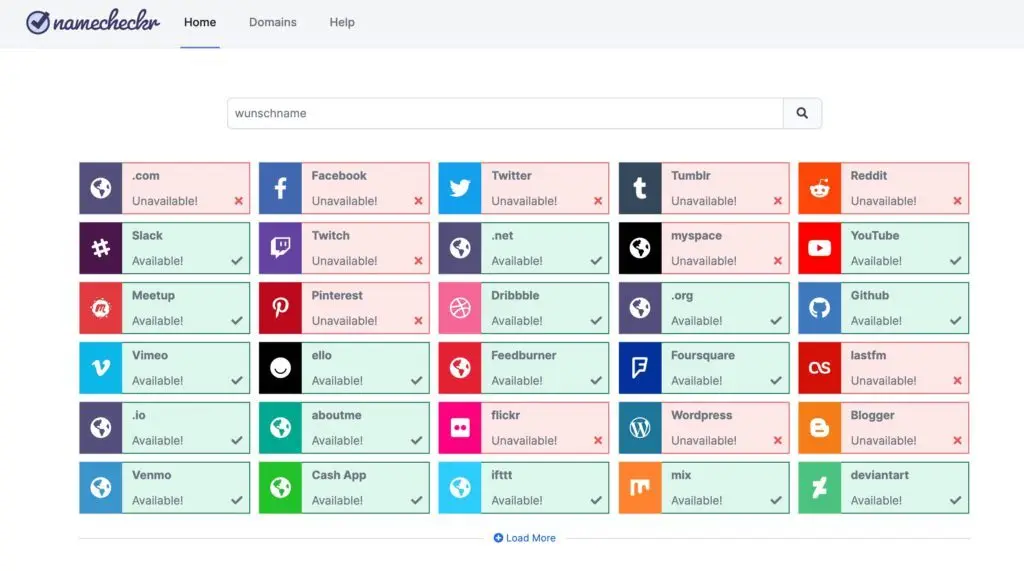The width and height of the screenshot is (1024, 571).
Task: Click the .com globe icon
Action: [101, 188]
